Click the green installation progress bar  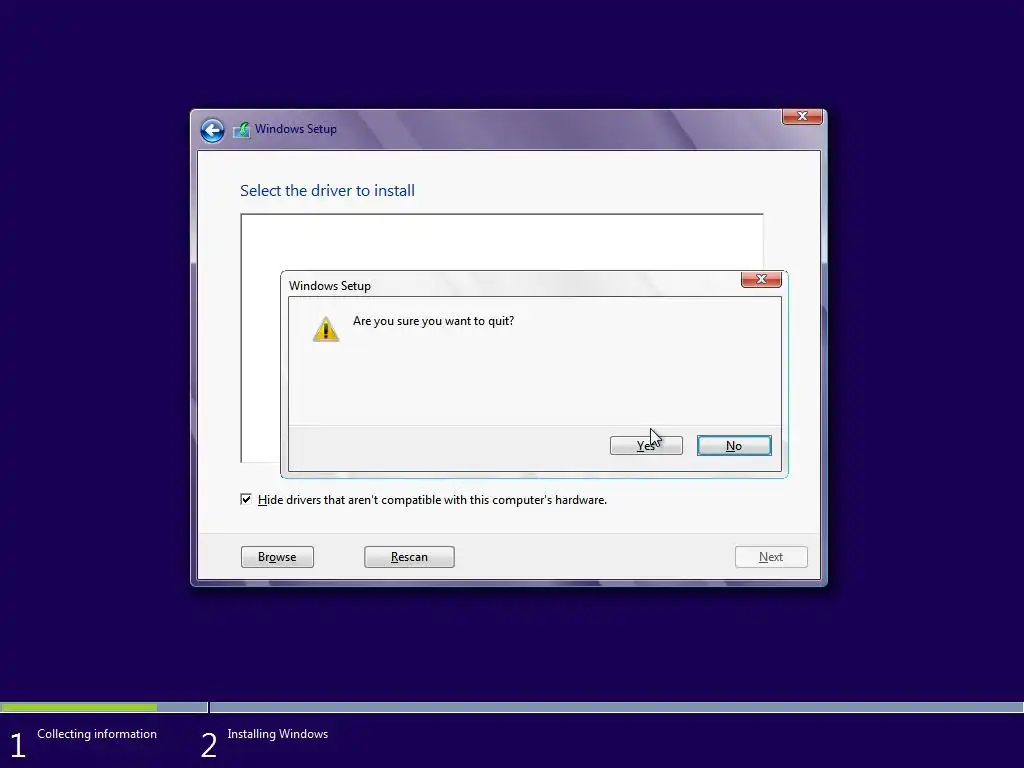(x=79, y=707)
